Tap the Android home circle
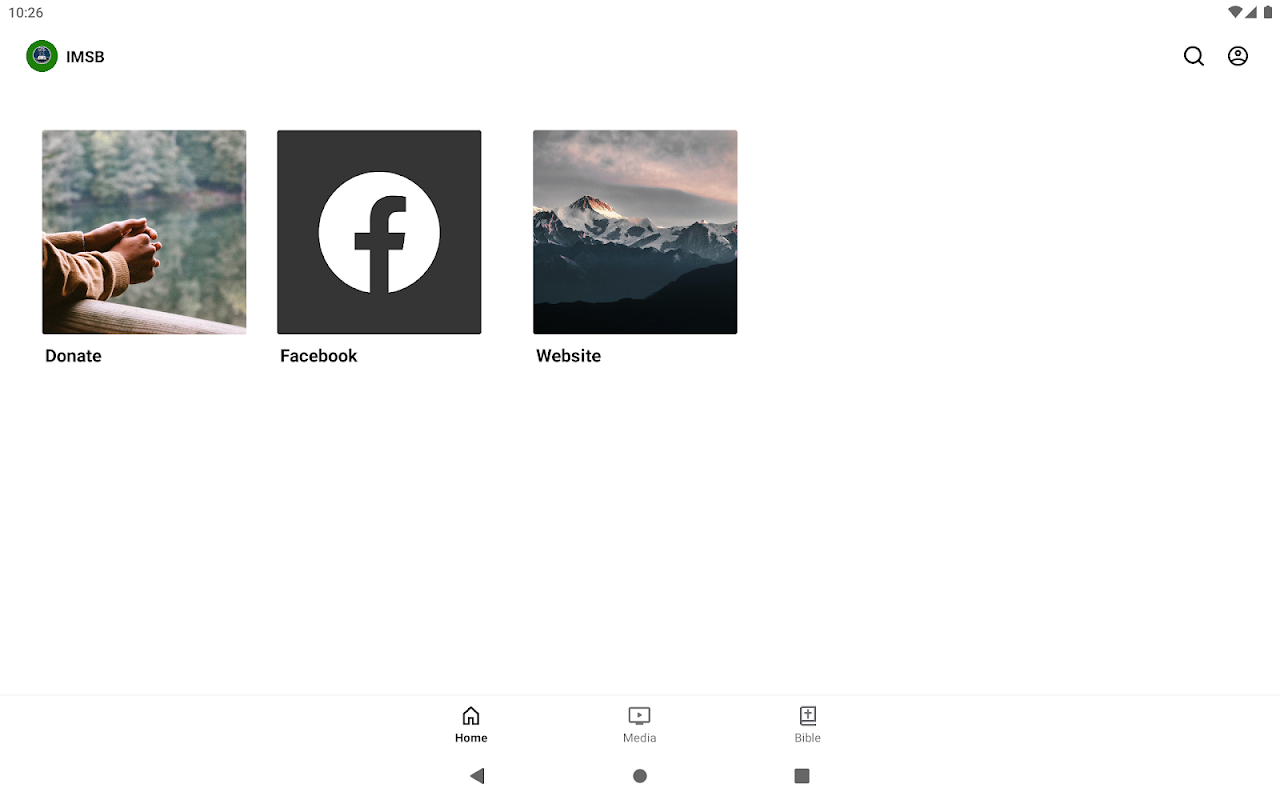 [x=640, y=776]
